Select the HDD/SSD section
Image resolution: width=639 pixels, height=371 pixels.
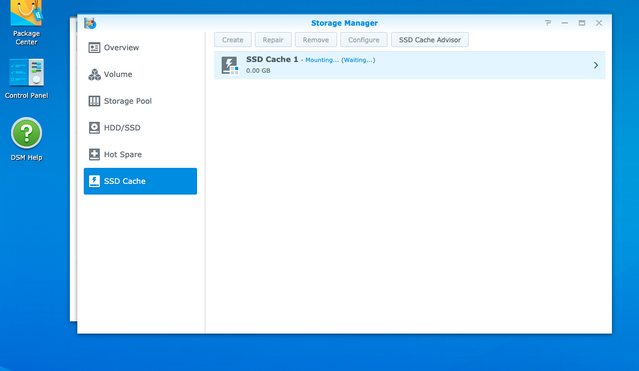click(140, 128)
